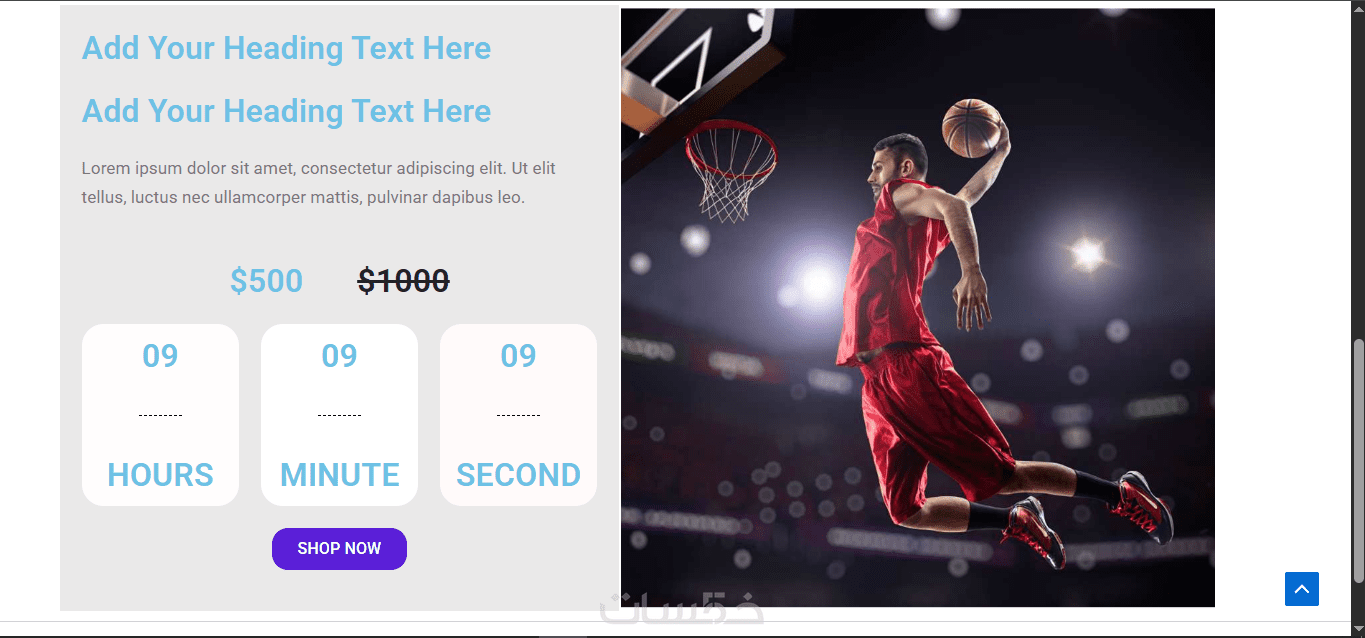The width and height of the screenshot is (1365, 638).
Task: Click the watermark logo at page bottom
Action: (682, 610)
